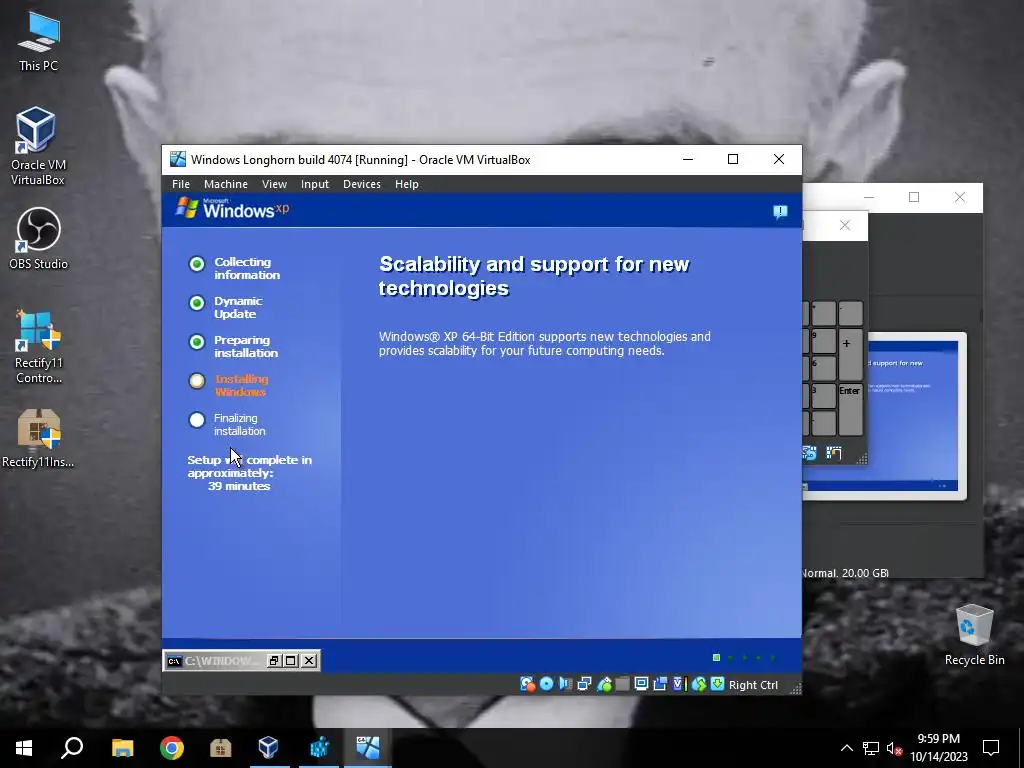
Task: Open USB devices indicator in VM status bar
Action: click(x=603, y=684)
